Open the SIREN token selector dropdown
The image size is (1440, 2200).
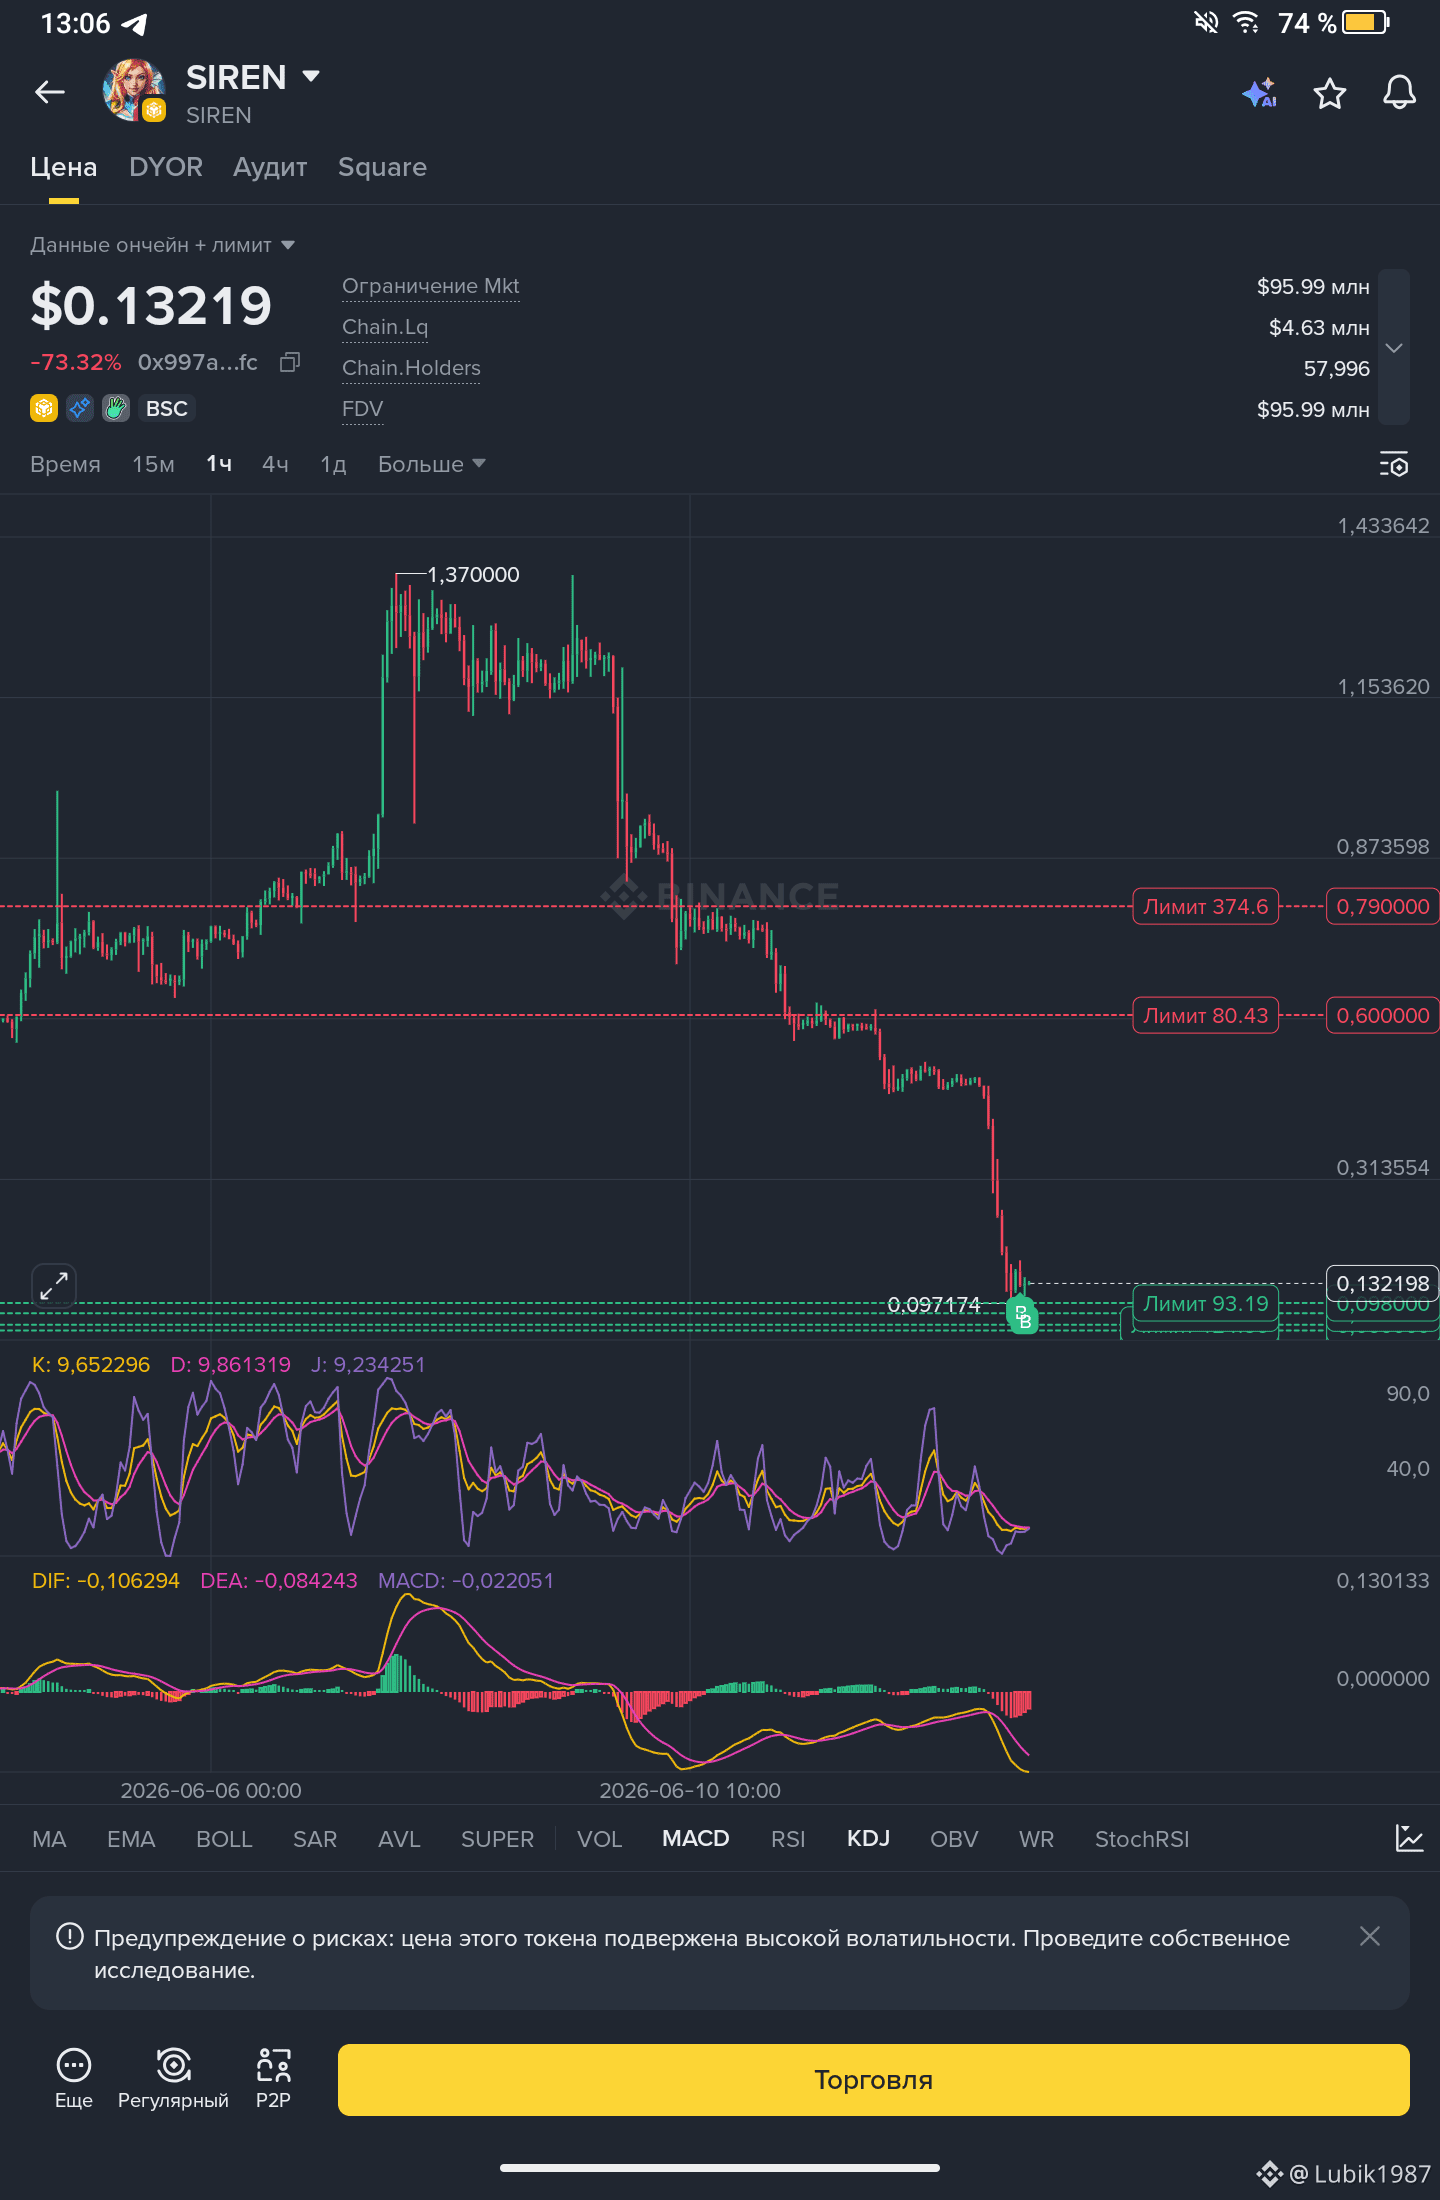pos(311,76)
